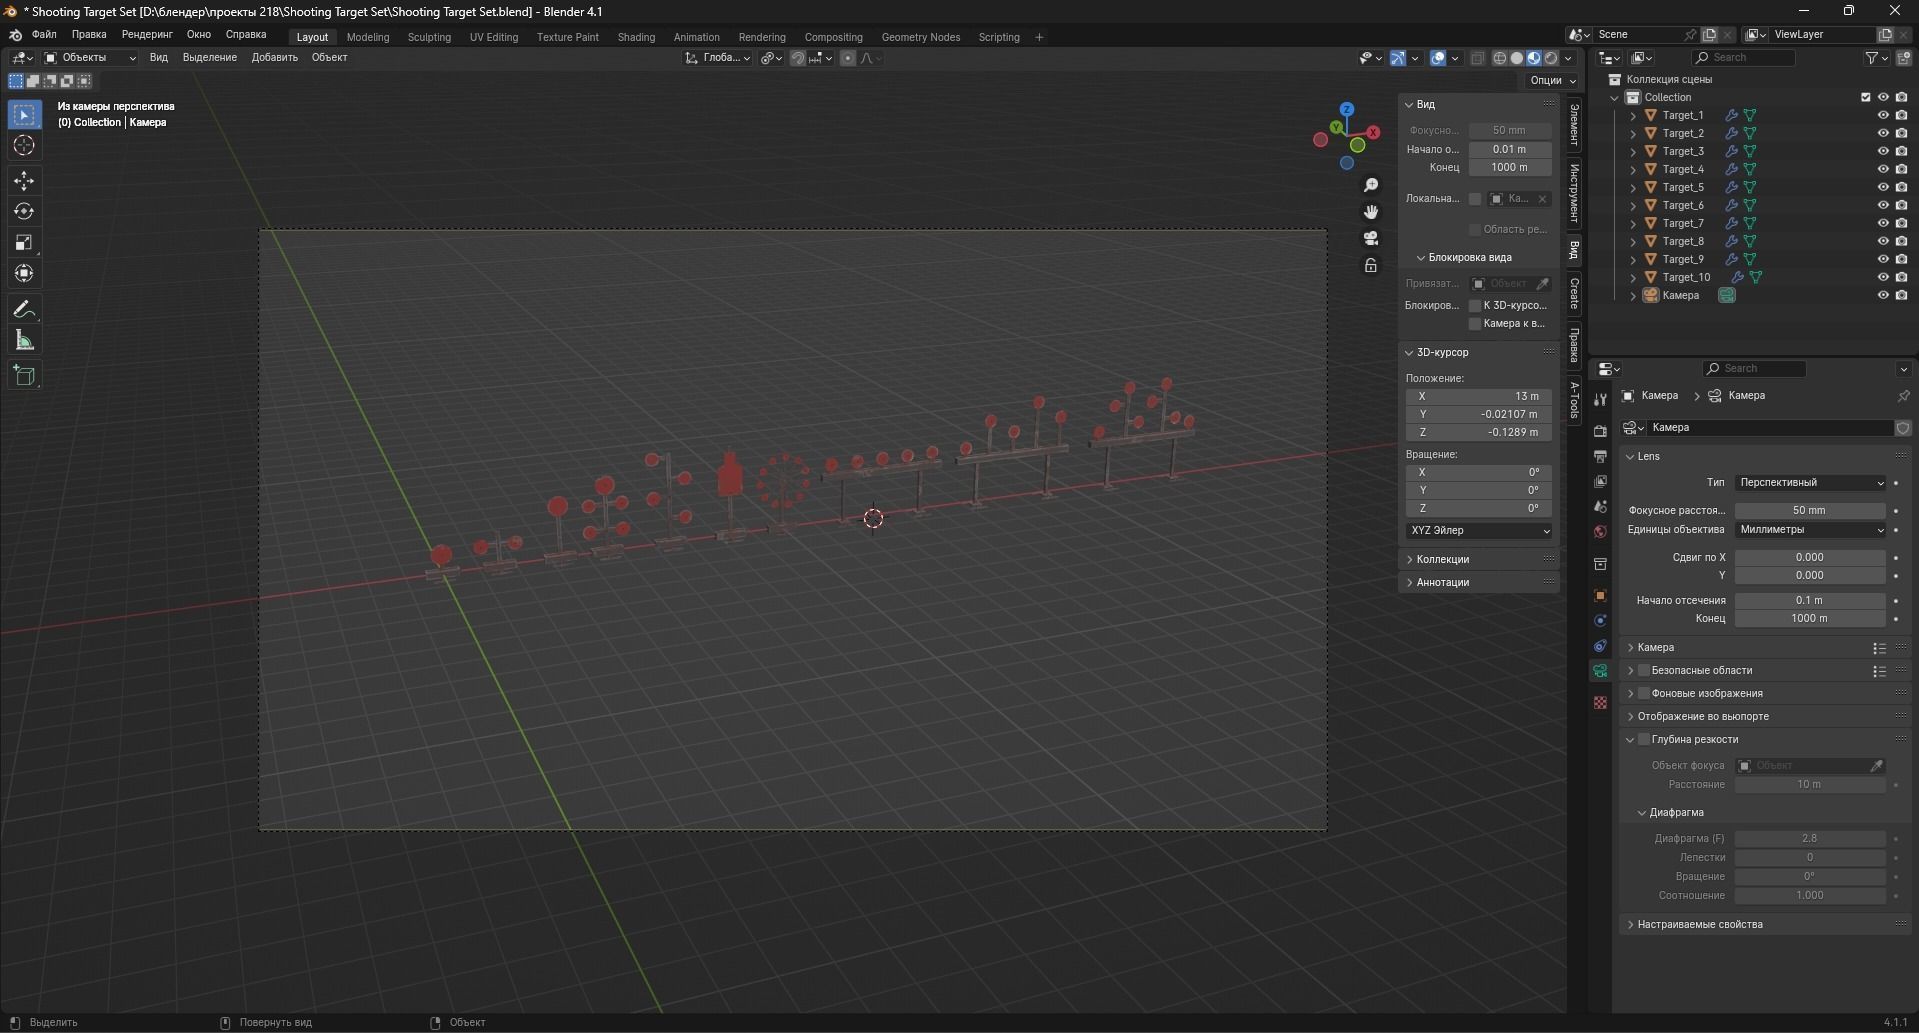Click the 3D cursor X 13 m field

(x=1479, y=397)
